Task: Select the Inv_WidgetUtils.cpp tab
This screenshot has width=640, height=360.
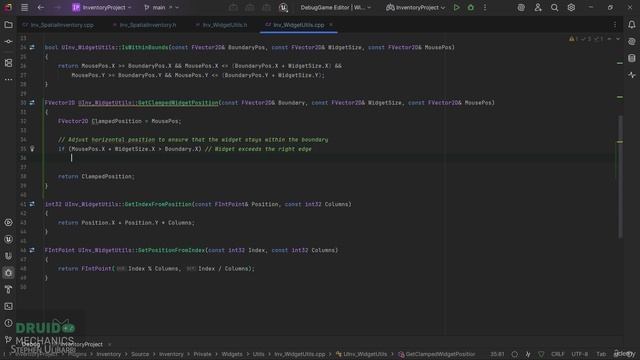Action: tap(298, 25)
